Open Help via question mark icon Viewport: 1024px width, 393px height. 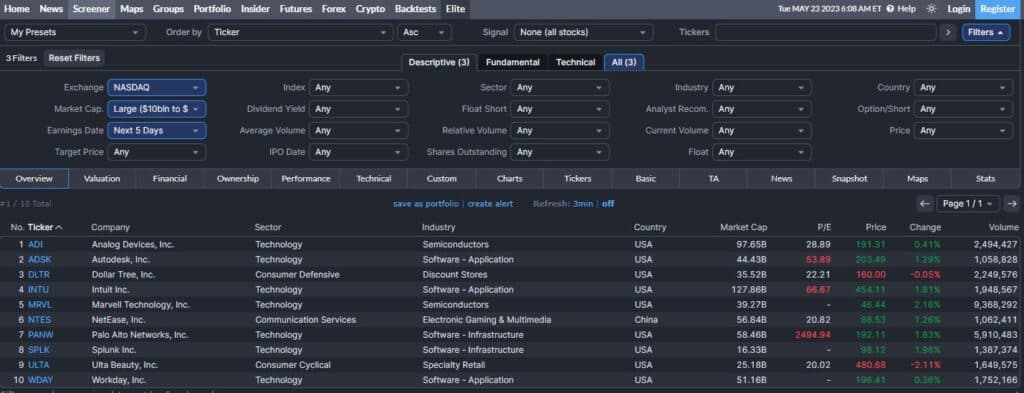(889, 9)
